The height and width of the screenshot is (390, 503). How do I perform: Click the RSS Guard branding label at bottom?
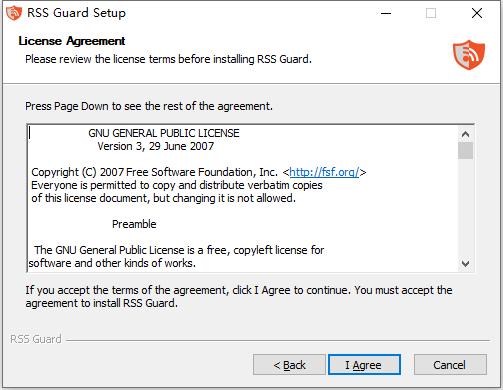pos(36,339)
